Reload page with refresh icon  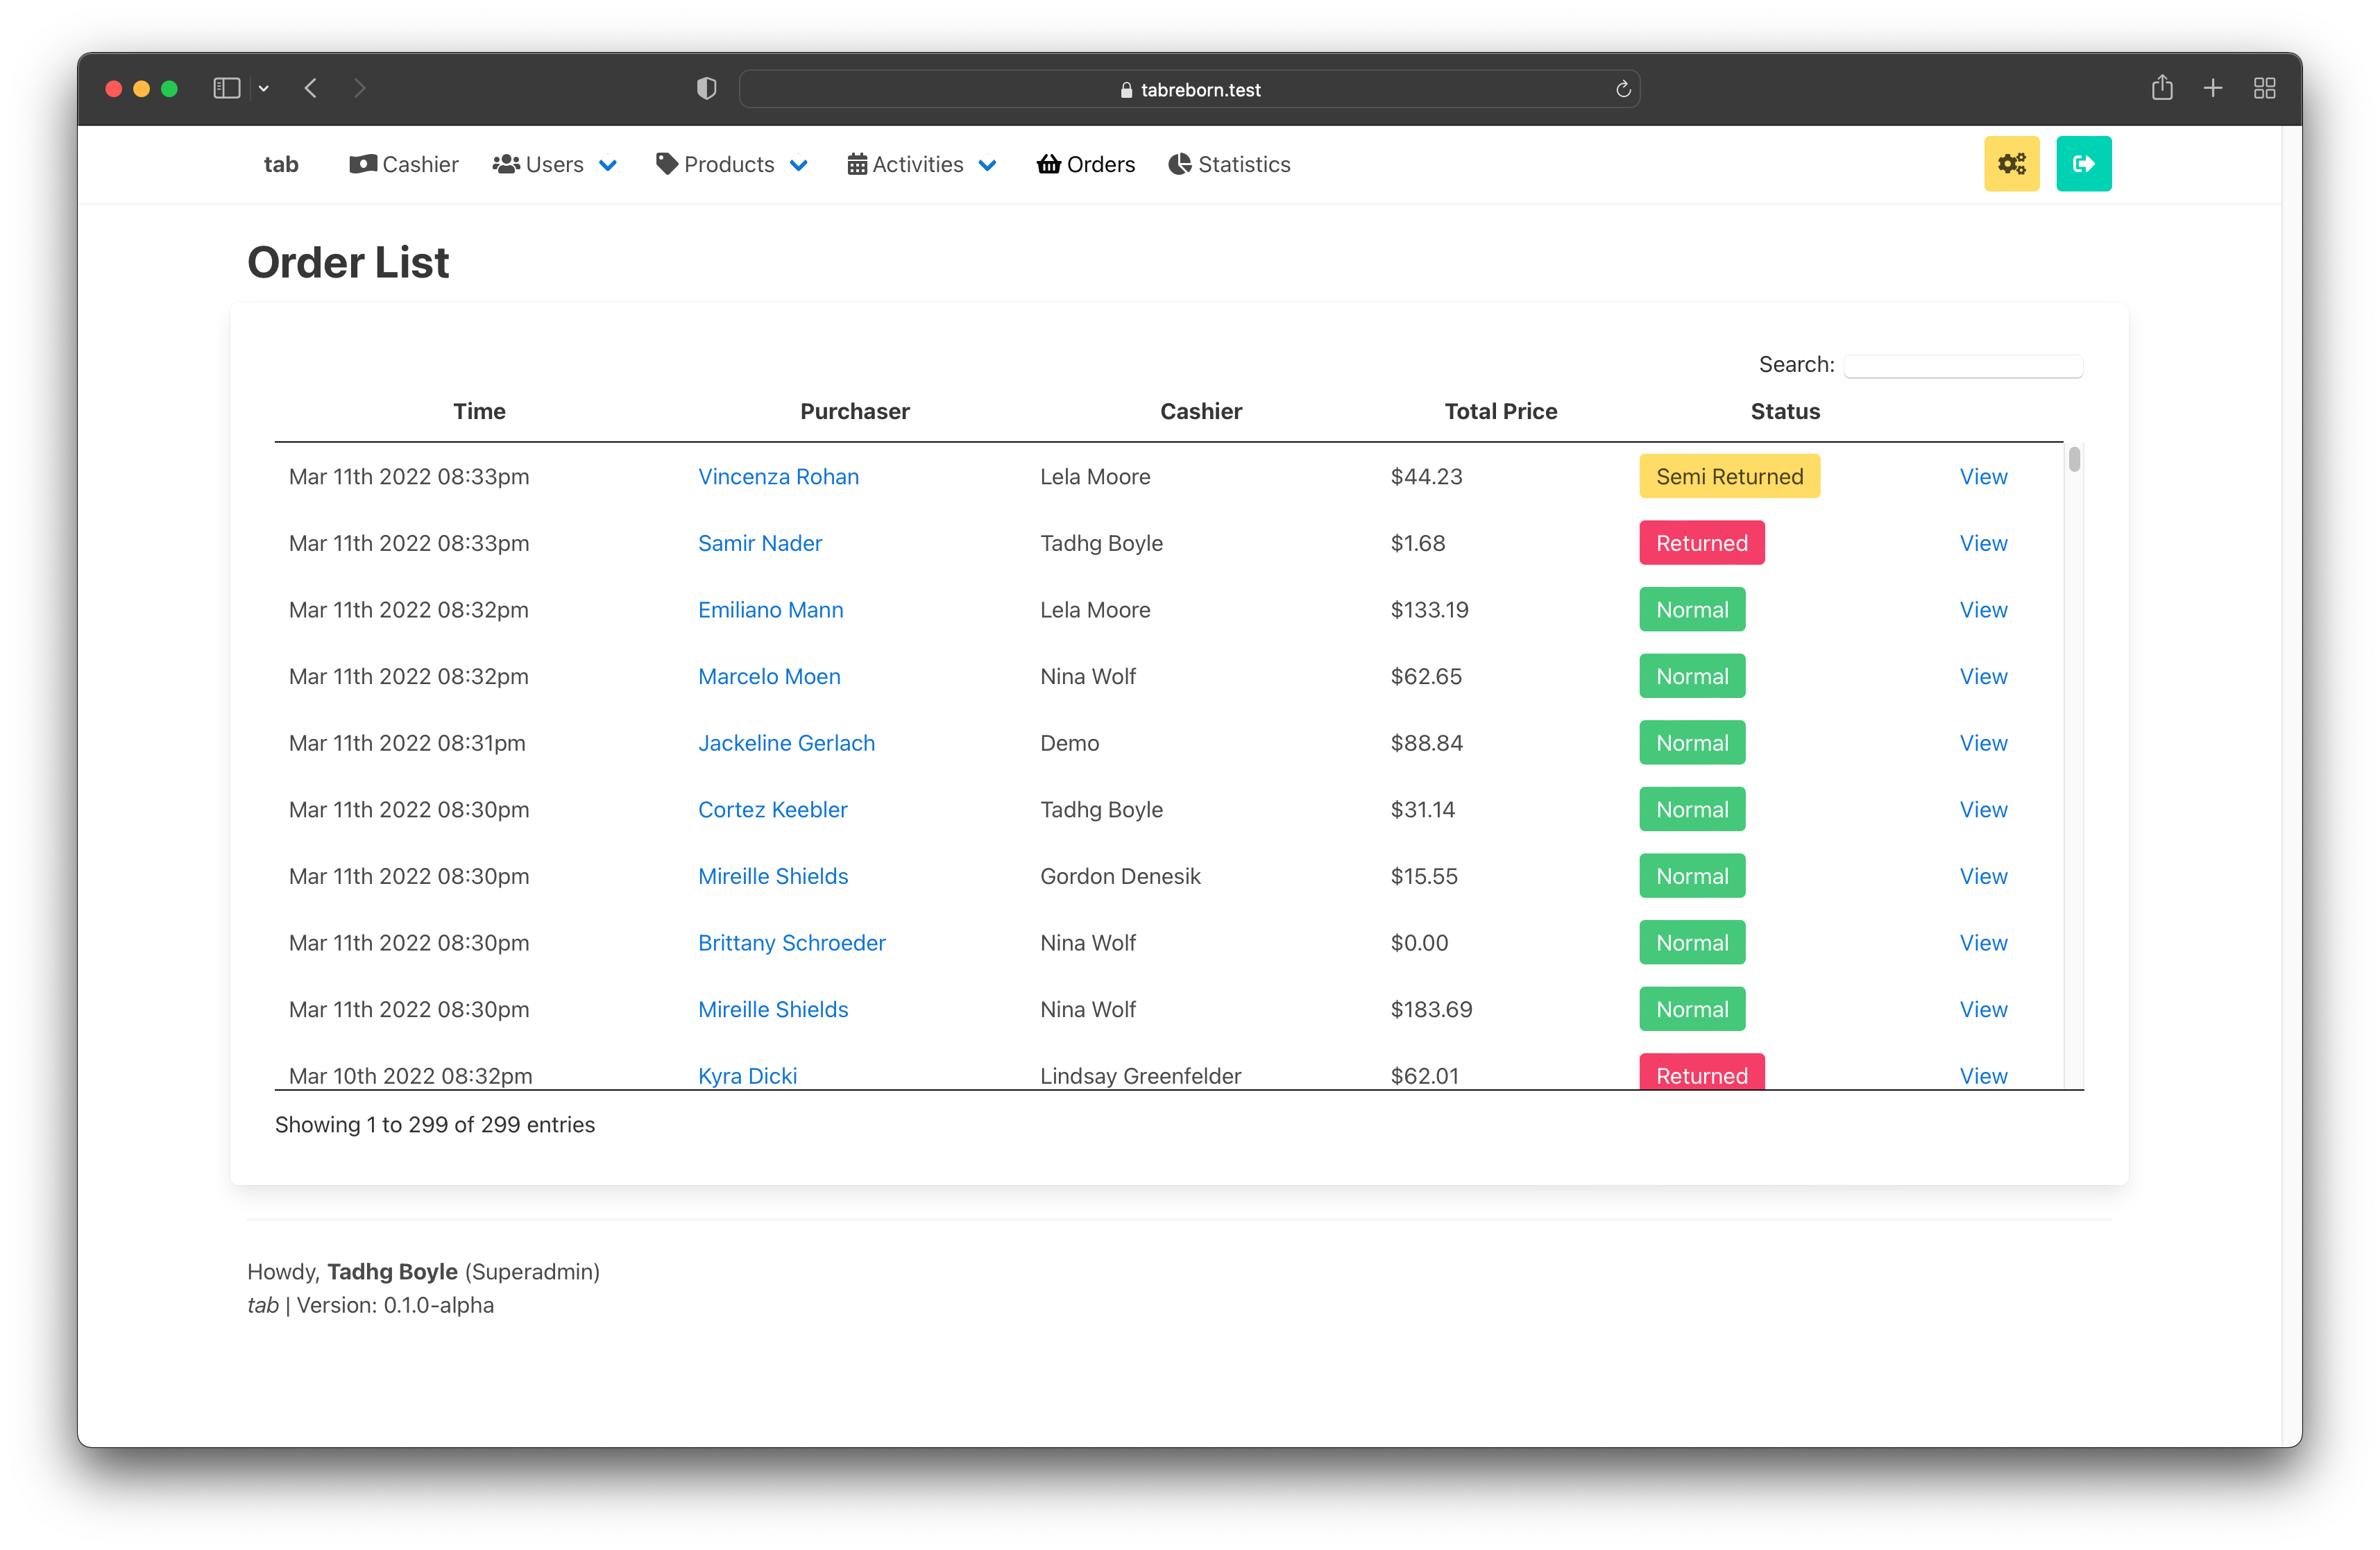pyautogui.click(x=1623, y=89)
